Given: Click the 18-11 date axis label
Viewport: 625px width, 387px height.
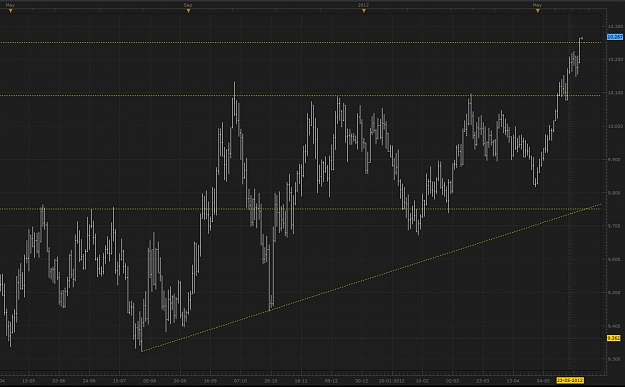Looking at the screenshot, I should (x=301, y=381).
